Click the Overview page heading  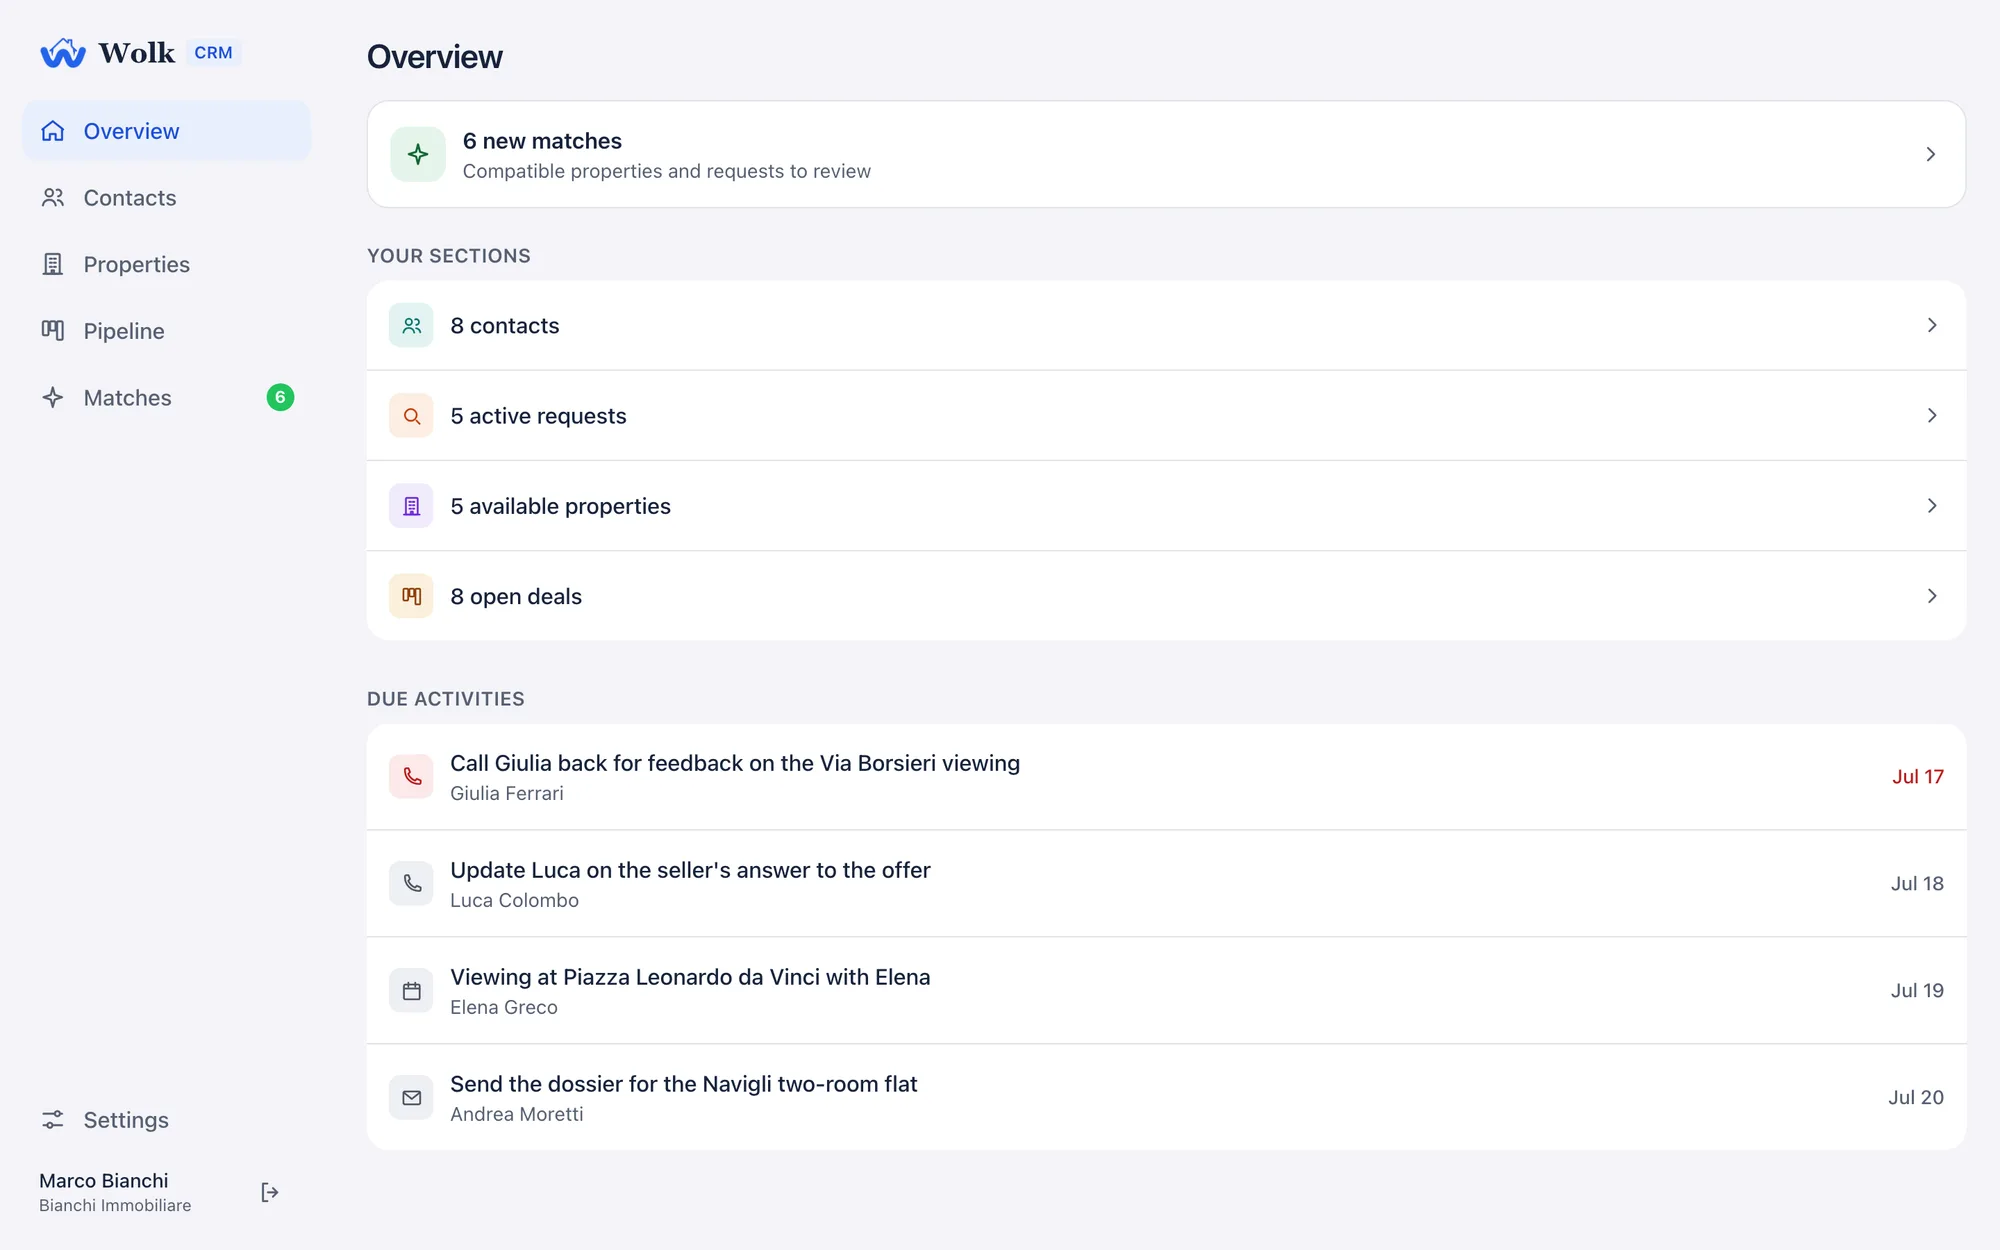click(x=435, y=57)
